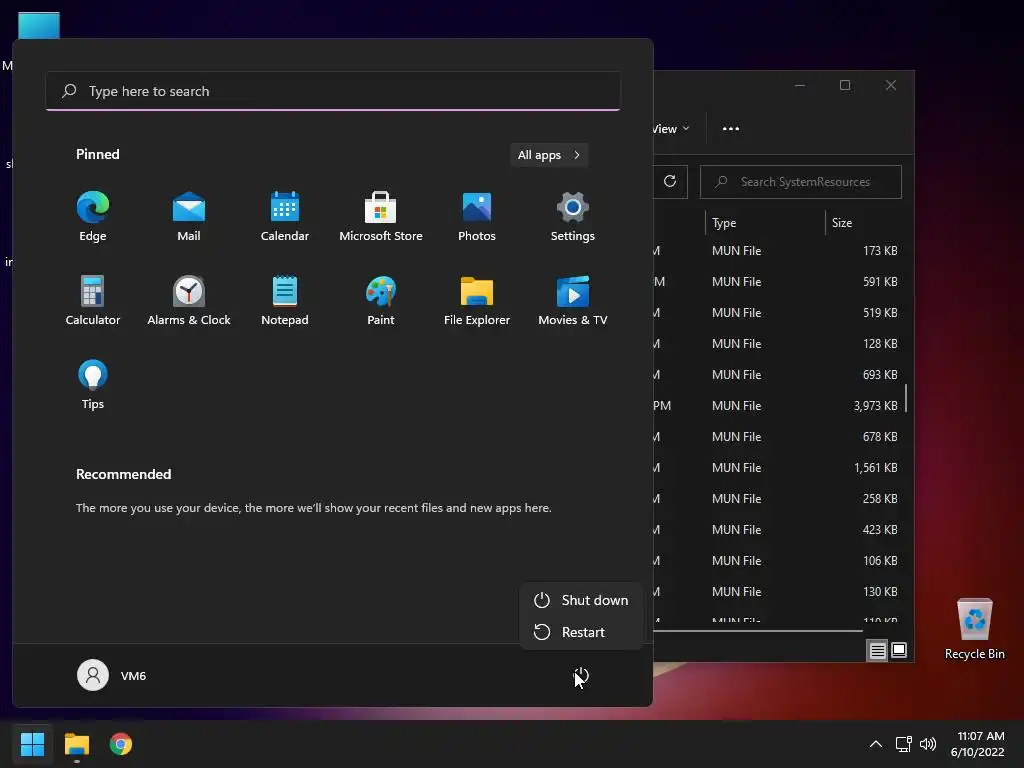Launch Google Chrome from taskbar
The height and width of the screenshot is (768, 1024).
pyautogui.click(x=121, y=744)
